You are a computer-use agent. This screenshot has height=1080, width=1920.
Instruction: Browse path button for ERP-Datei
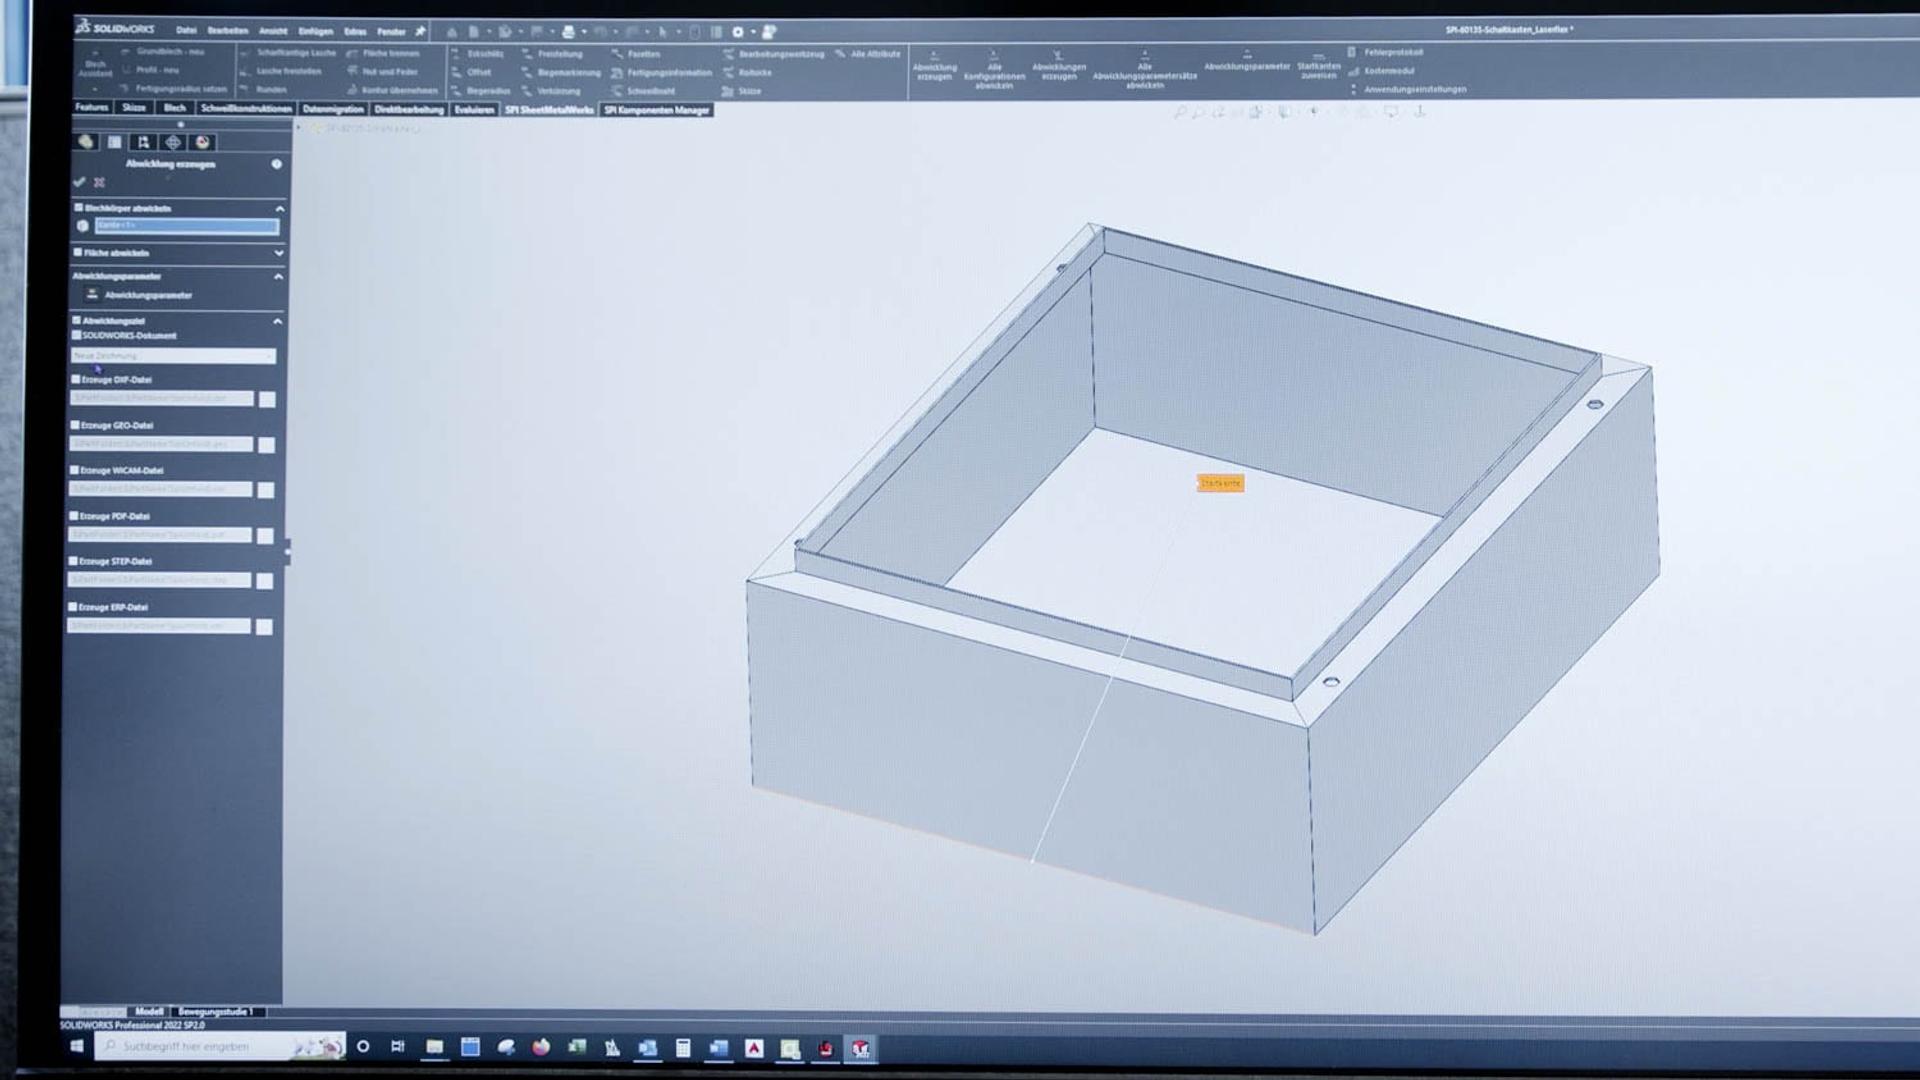pyautogui.click(x=264, y=627)
